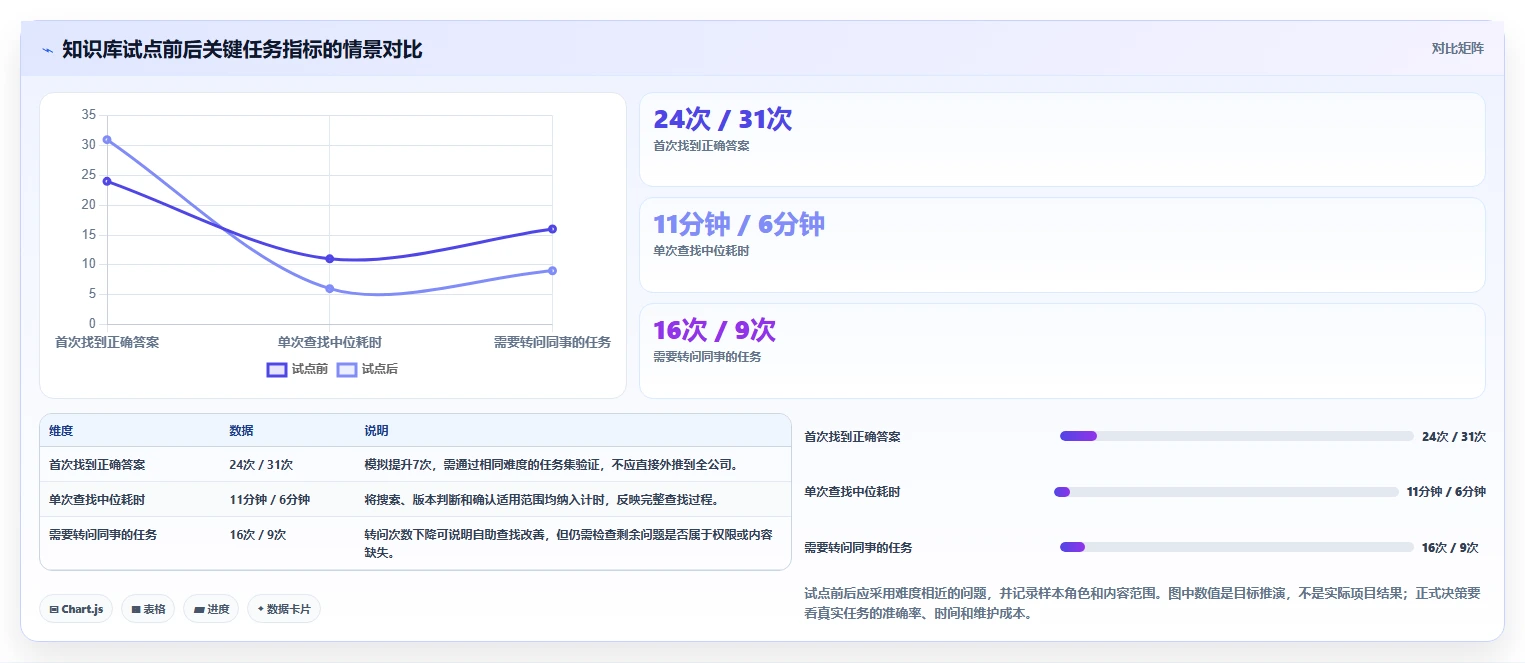Click the 试点前 data point at 11
1525x663 pixels.
click(329, 259)
